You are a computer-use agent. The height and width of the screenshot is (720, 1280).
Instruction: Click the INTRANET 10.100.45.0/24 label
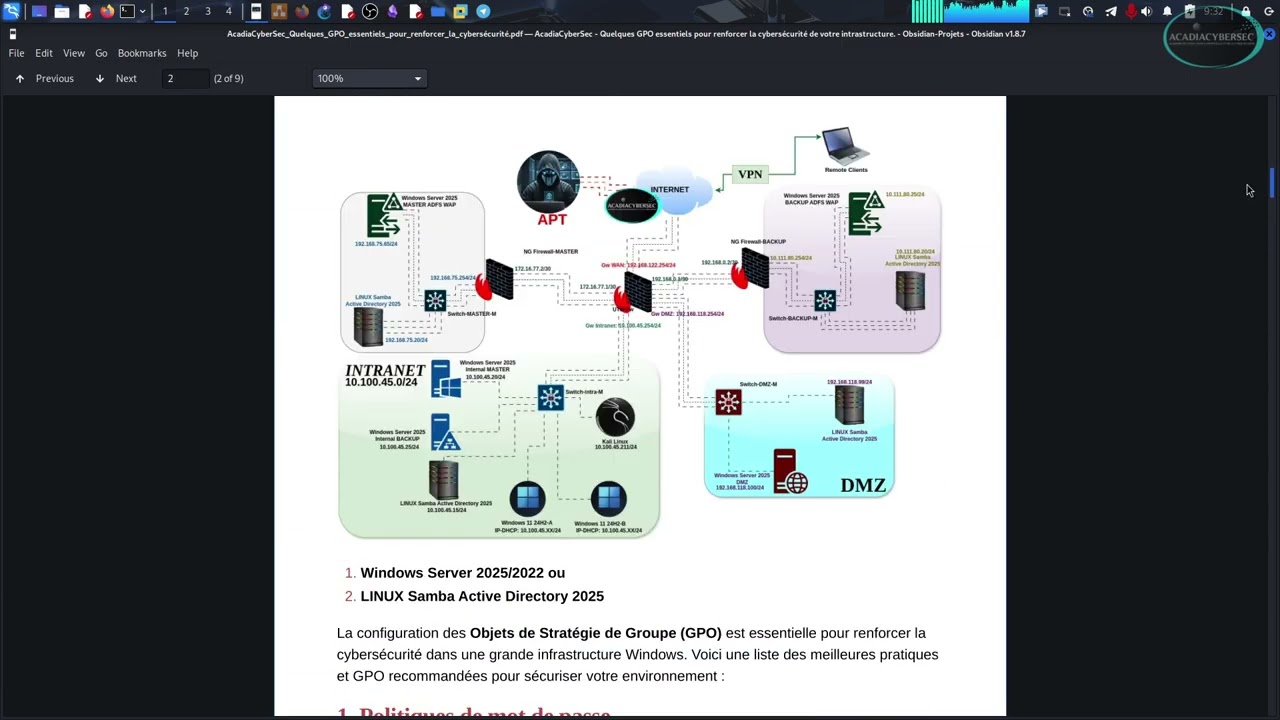[385, 376]
